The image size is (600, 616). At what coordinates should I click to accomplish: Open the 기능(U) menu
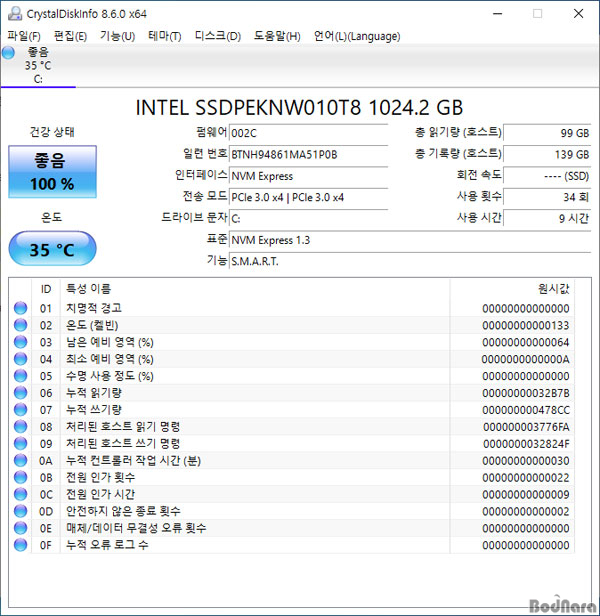(x=117, y=37)
